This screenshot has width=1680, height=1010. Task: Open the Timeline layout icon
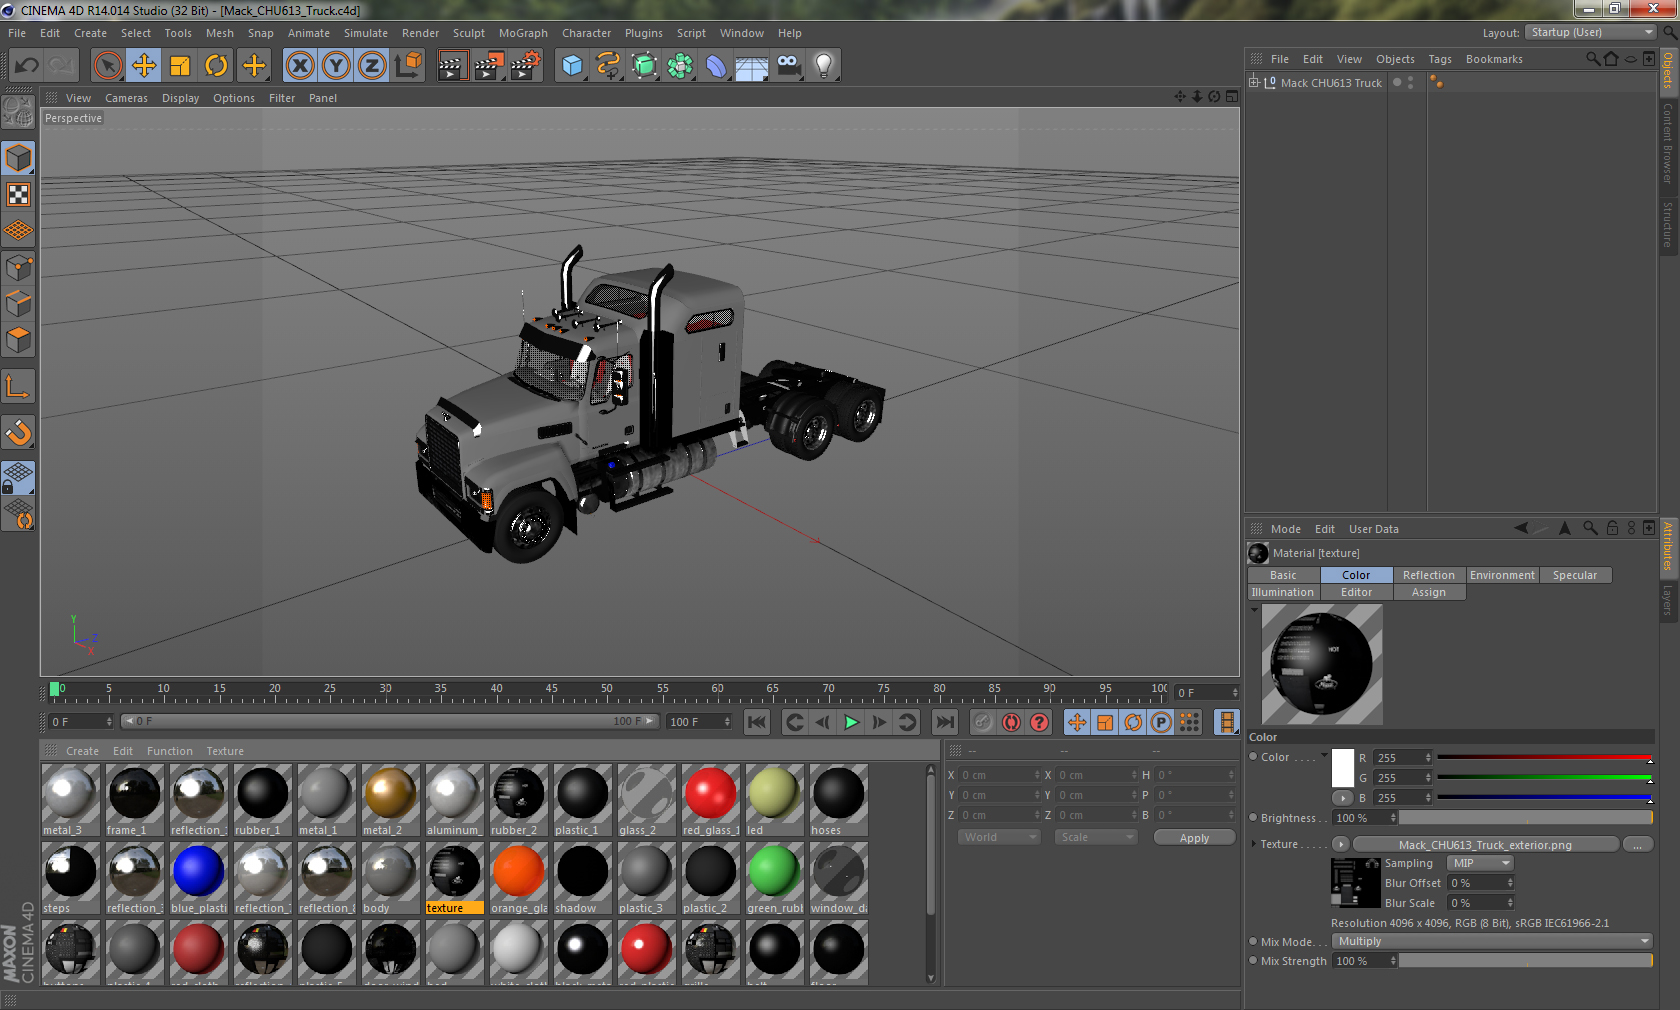tap(1227, 722)
